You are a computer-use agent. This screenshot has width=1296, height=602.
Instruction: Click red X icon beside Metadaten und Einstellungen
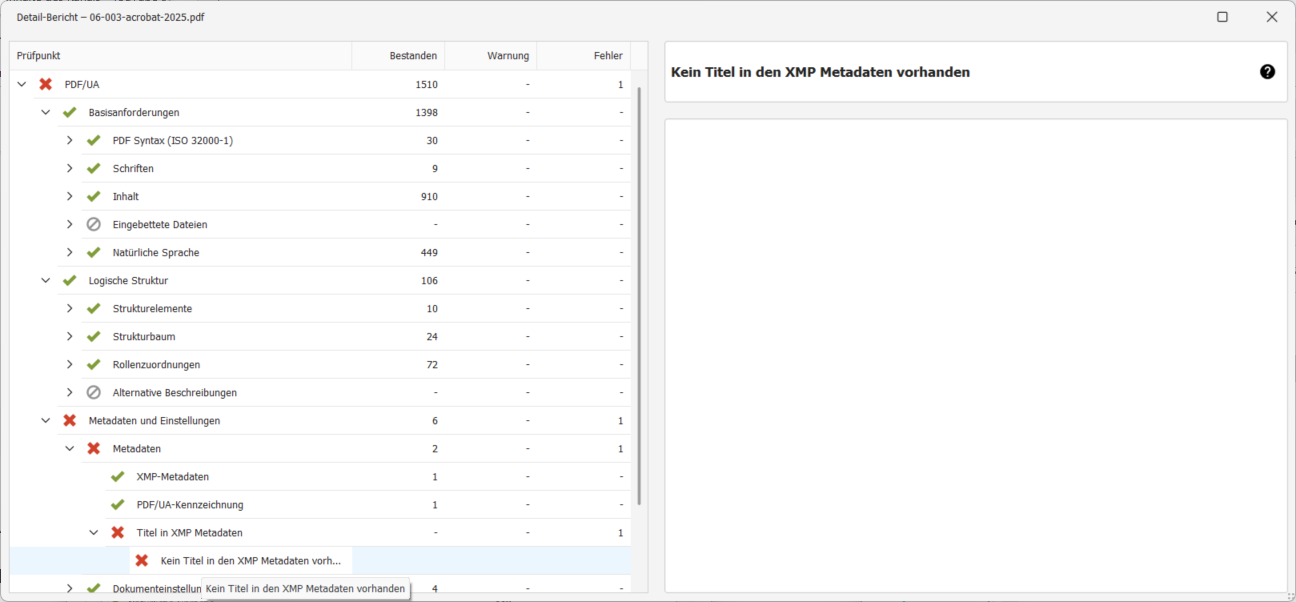click(x=69, y=421)
